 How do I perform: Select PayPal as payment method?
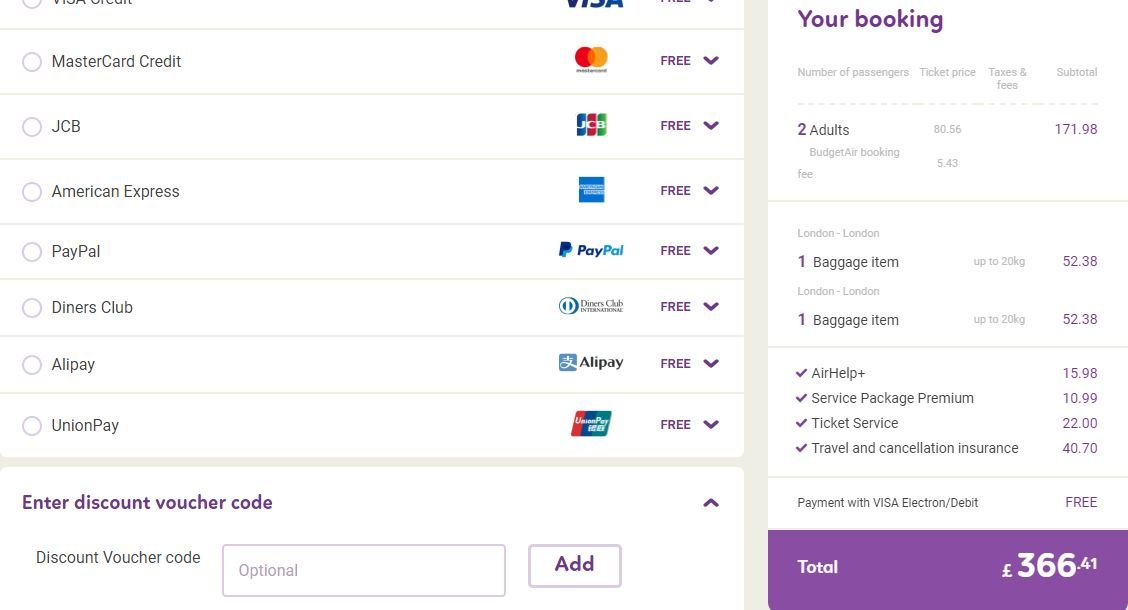[32, 252]
